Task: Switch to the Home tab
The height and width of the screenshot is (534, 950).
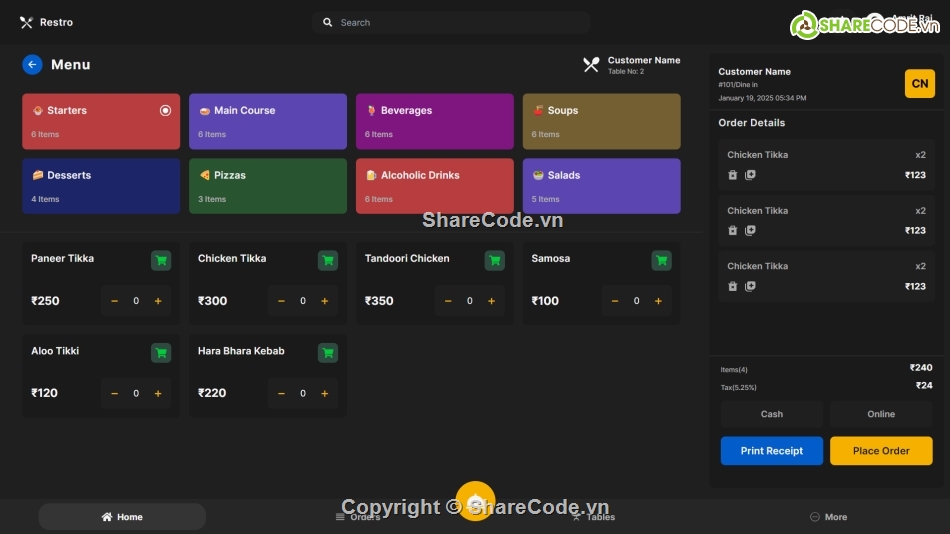Action: [x=122, y=517]
